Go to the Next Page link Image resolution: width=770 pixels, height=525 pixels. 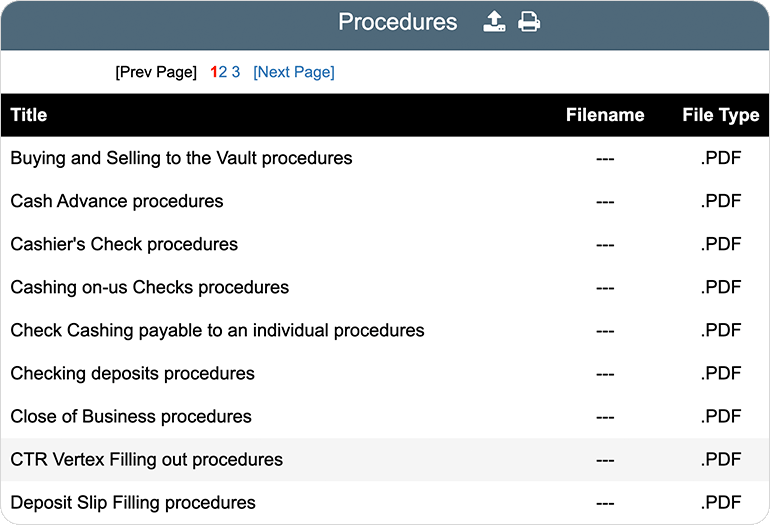pyautogui.click(x=294, y=72)
